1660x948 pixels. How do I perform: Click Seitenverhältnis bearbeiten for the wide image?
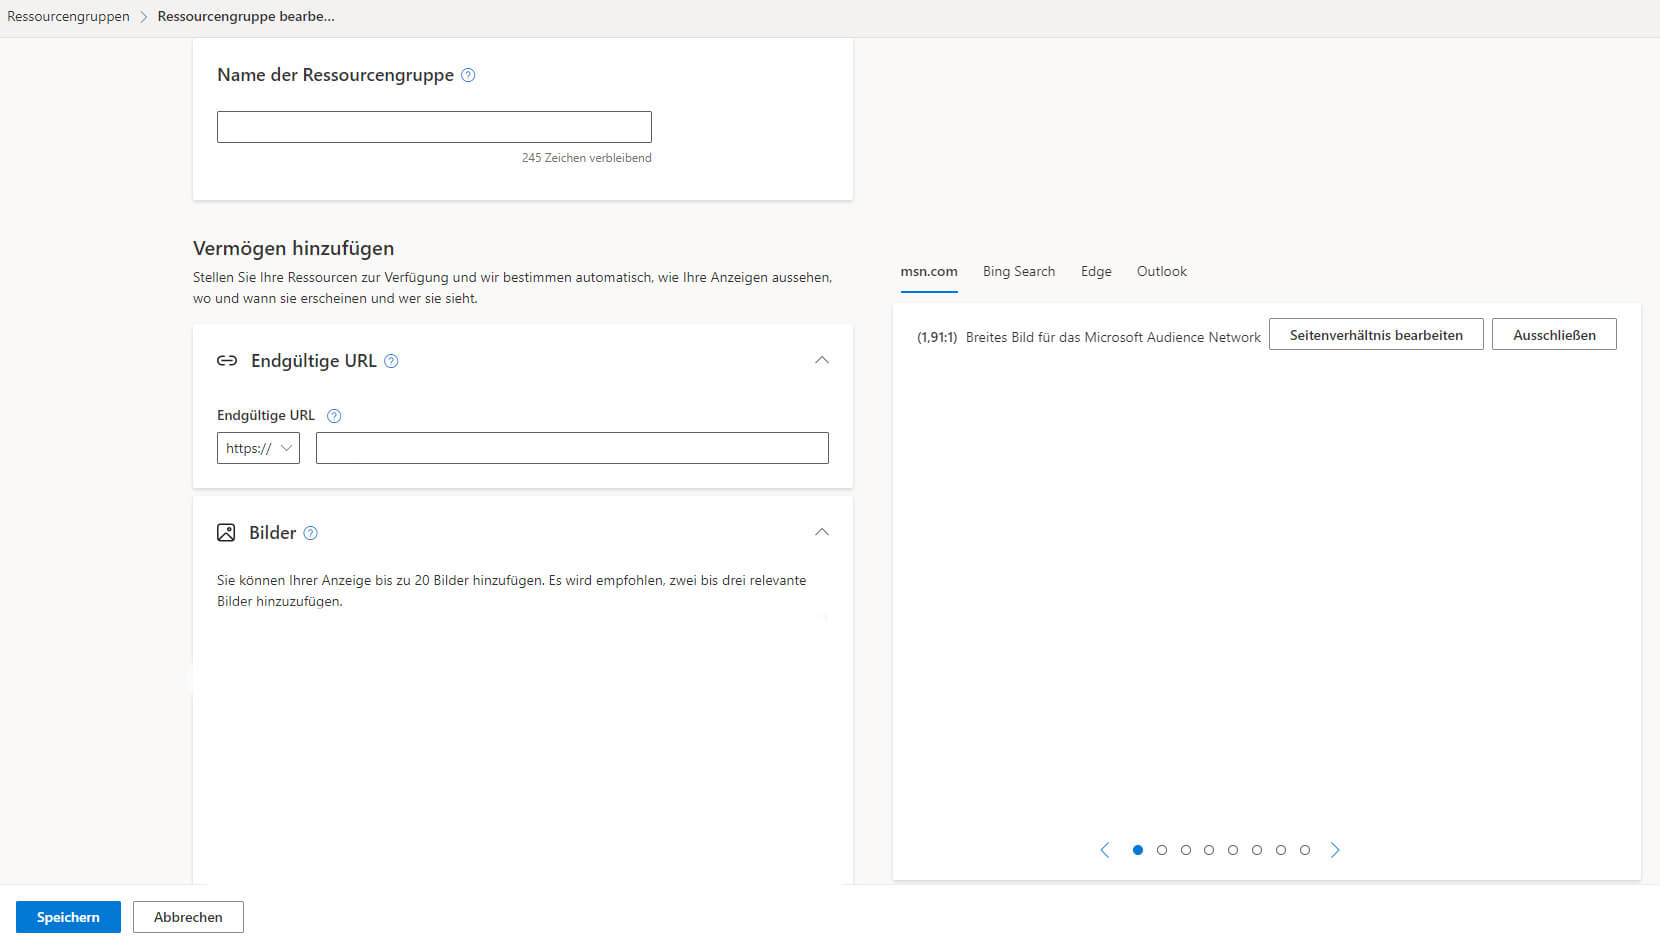[x=1375, y=334]
